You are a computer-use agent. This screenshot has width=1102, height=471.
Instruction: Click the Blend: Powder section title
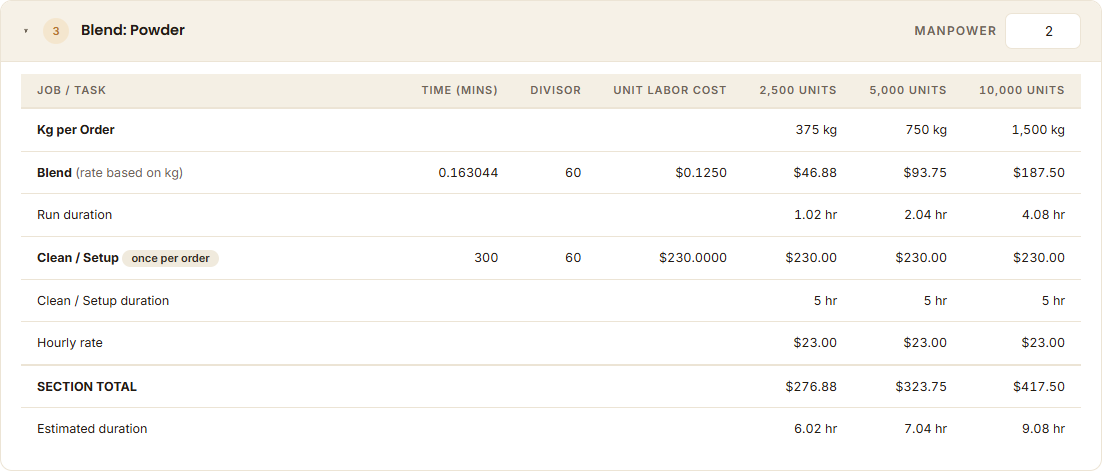[x=133, y=31]
